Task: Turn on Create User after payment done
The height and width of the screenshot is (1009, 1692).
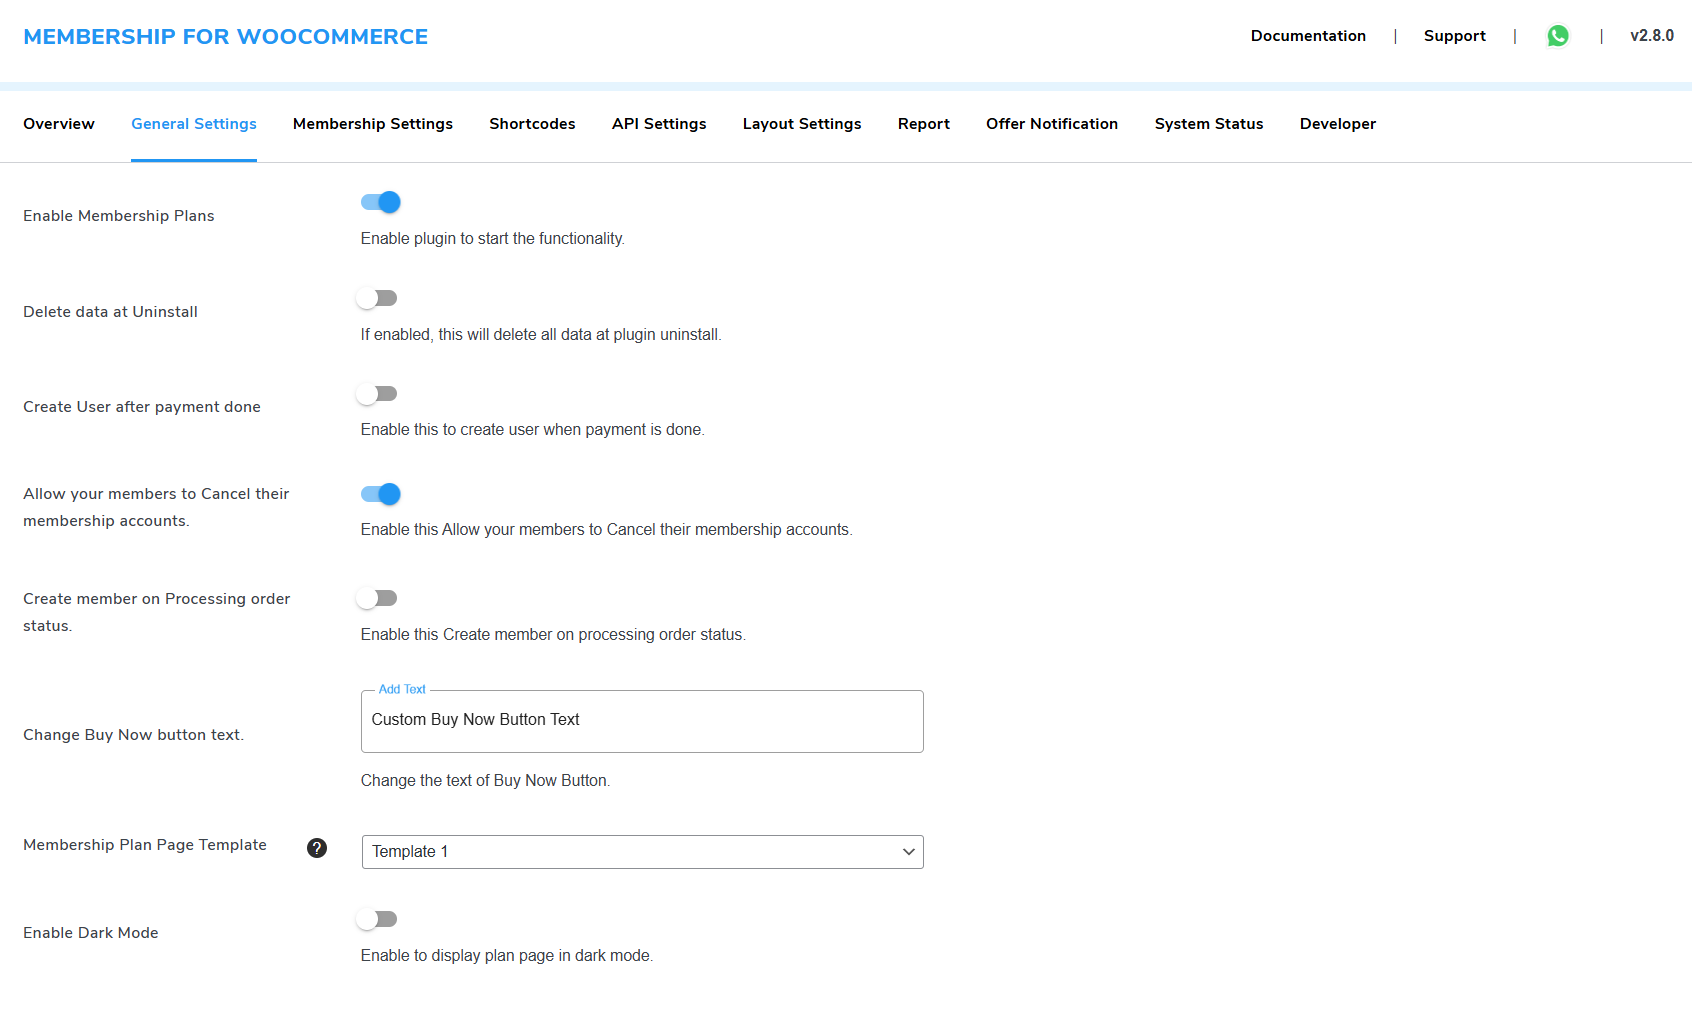Action: [377, 394]
